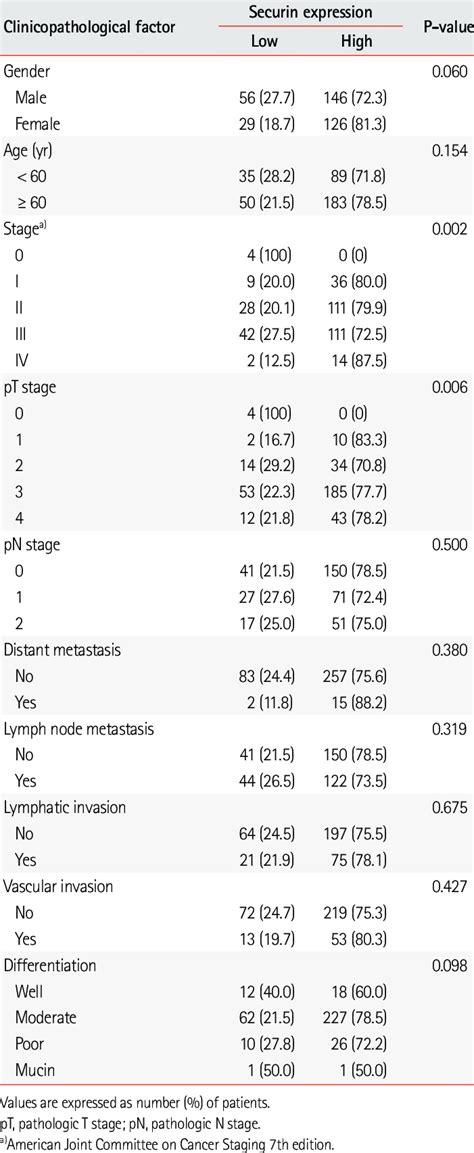Select the Securin expression header
The width and height of the screenshot is (474, 1153).
pos(312,13)
